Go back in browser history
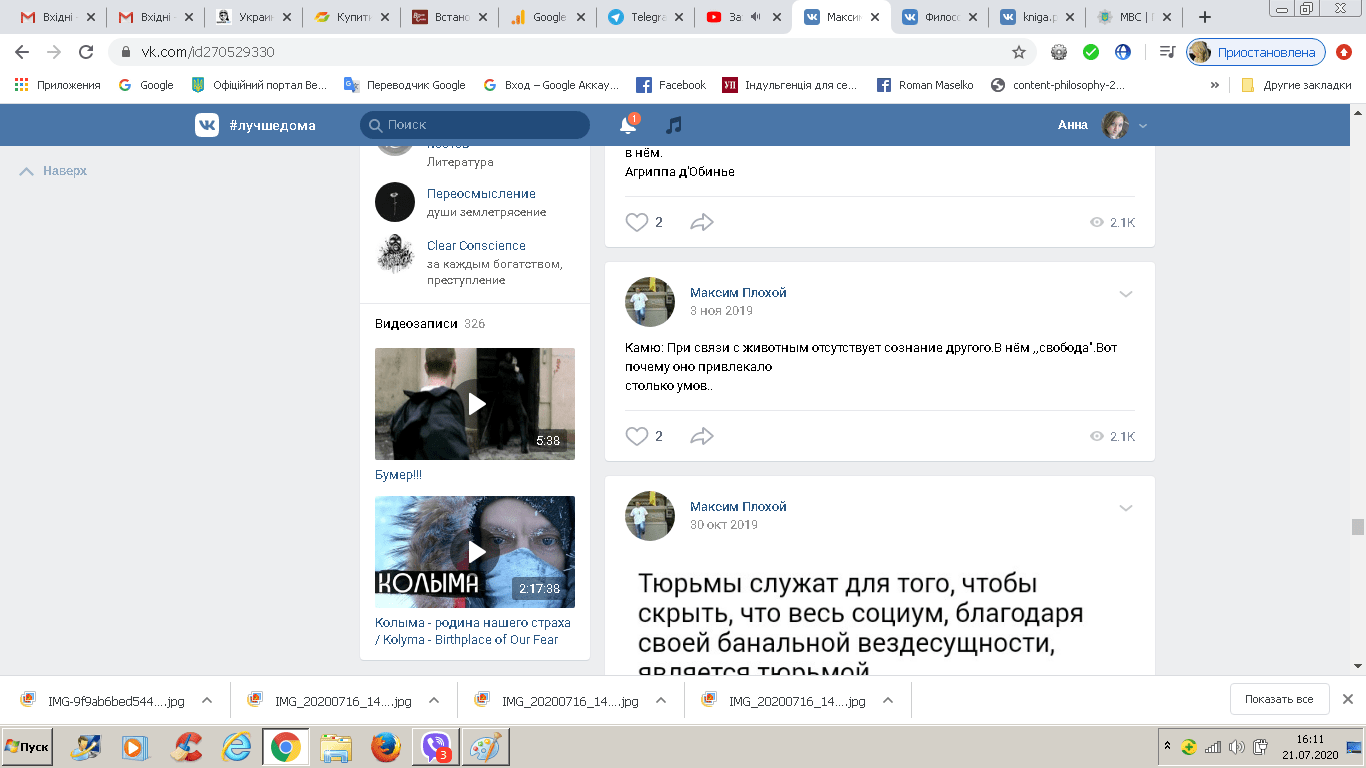The height and width of the screenshot is (768, 1366). [x=22, y=52]
